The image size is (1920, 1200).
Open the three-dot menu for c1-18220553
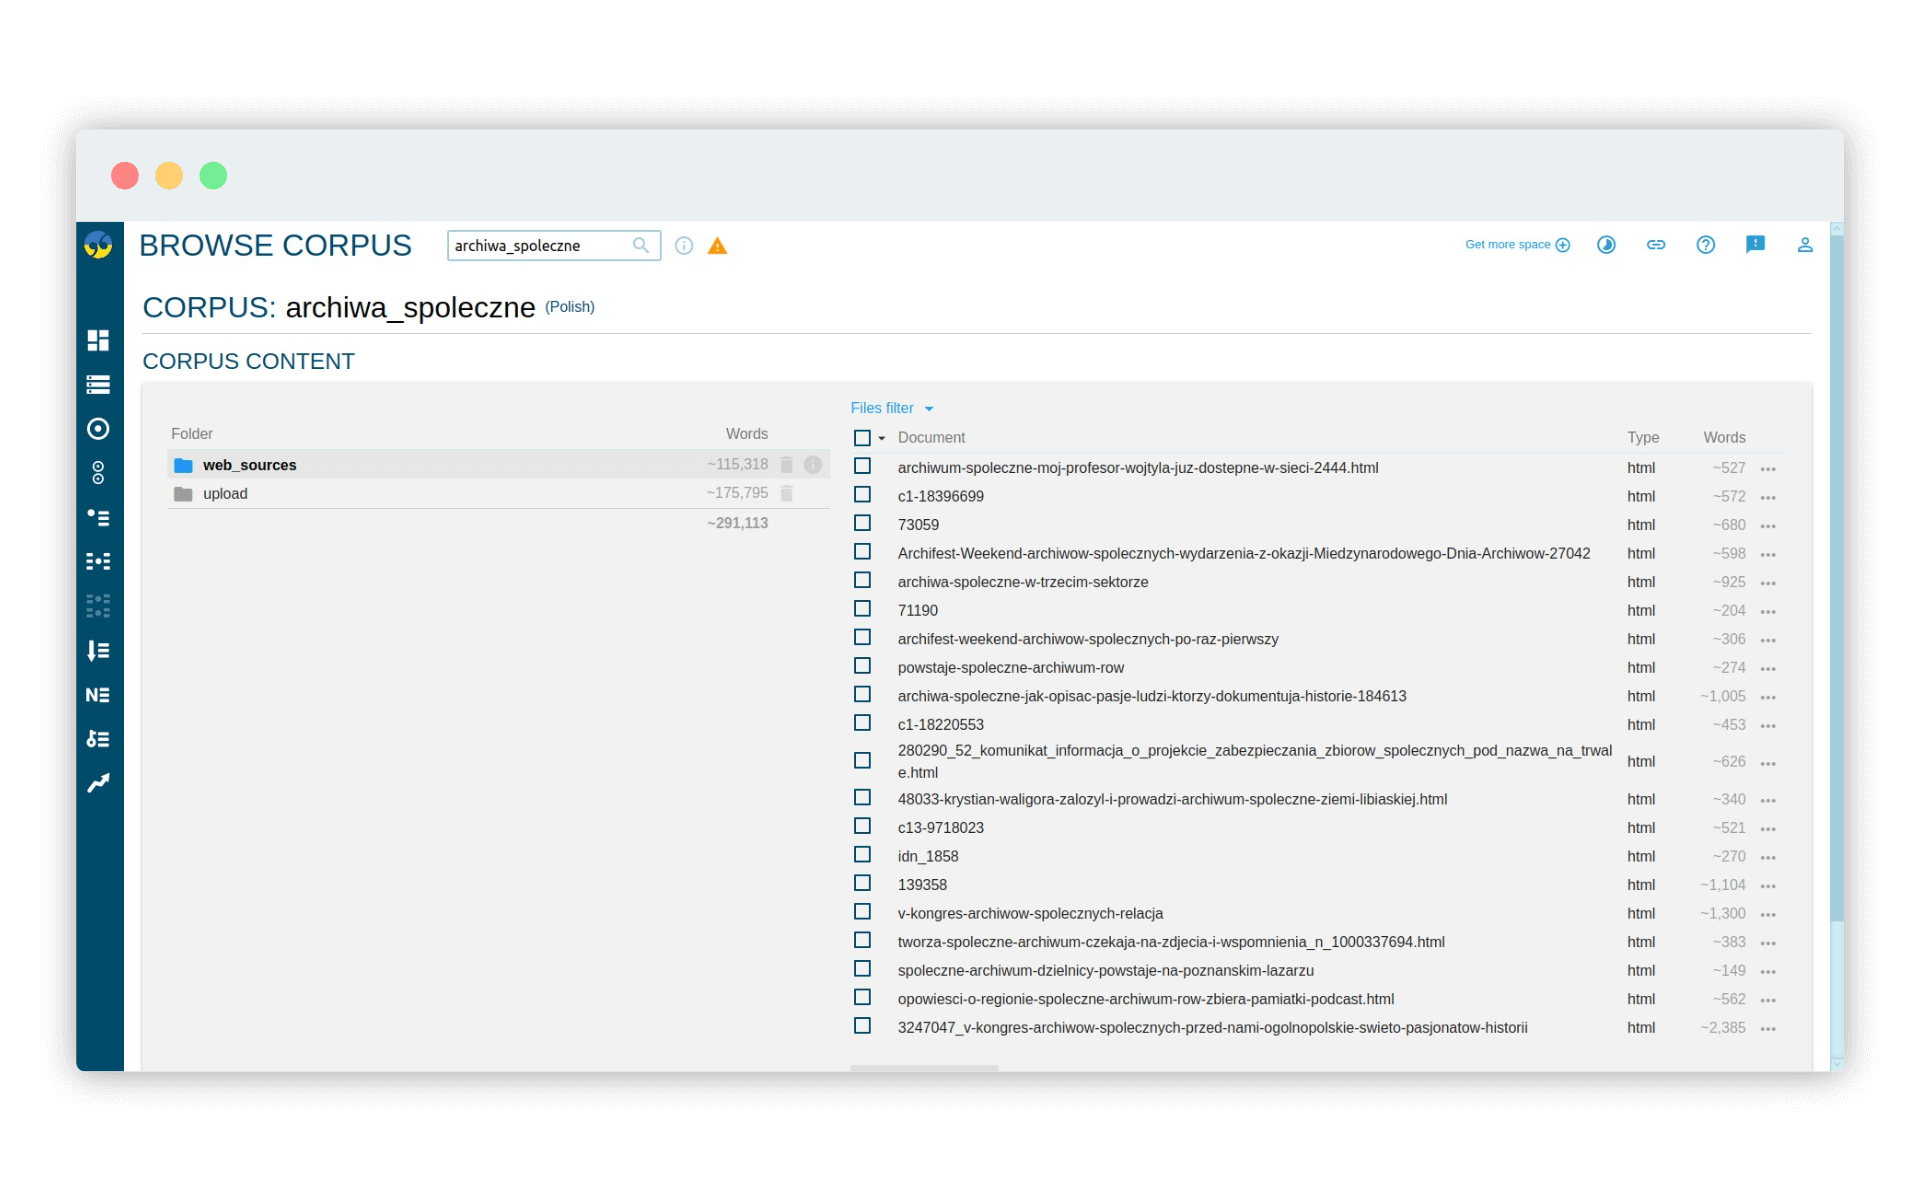pos(1768,725)
